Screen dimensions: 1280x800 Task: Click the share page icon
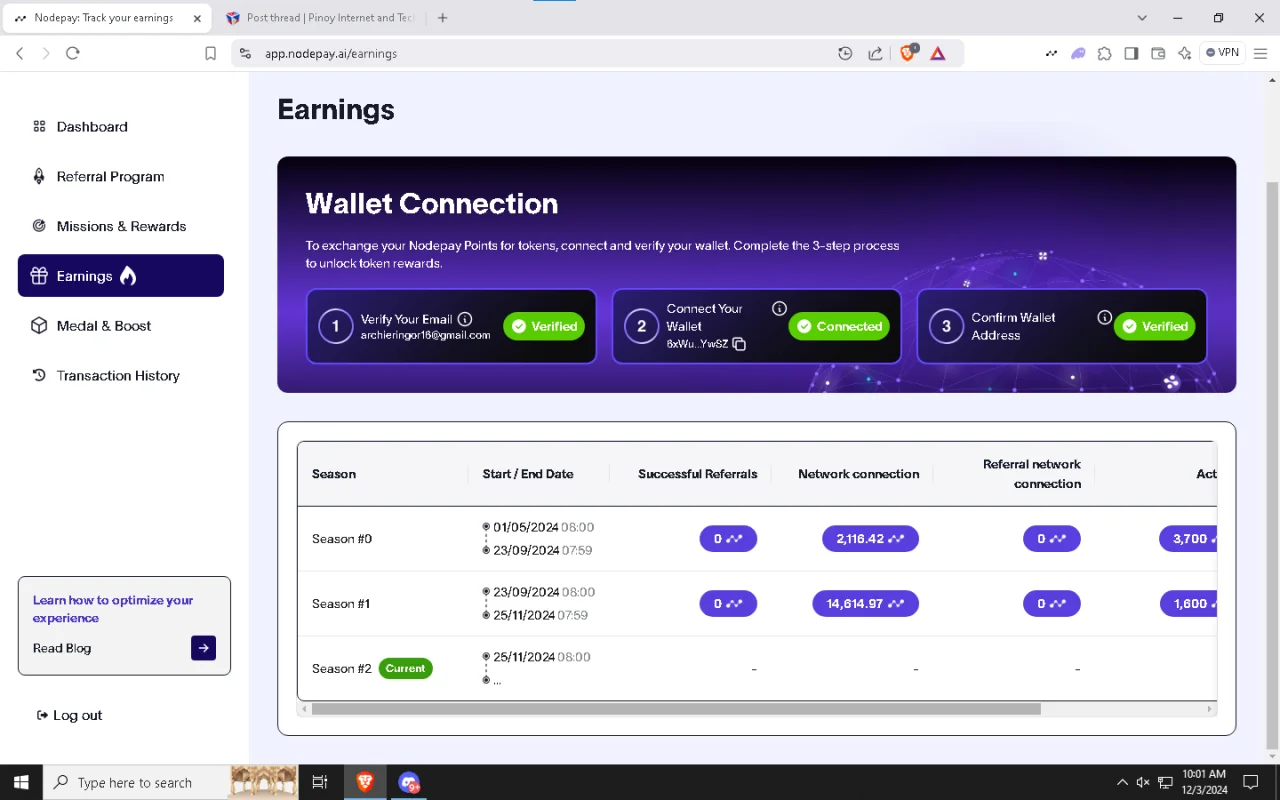[x=875, y=54]
